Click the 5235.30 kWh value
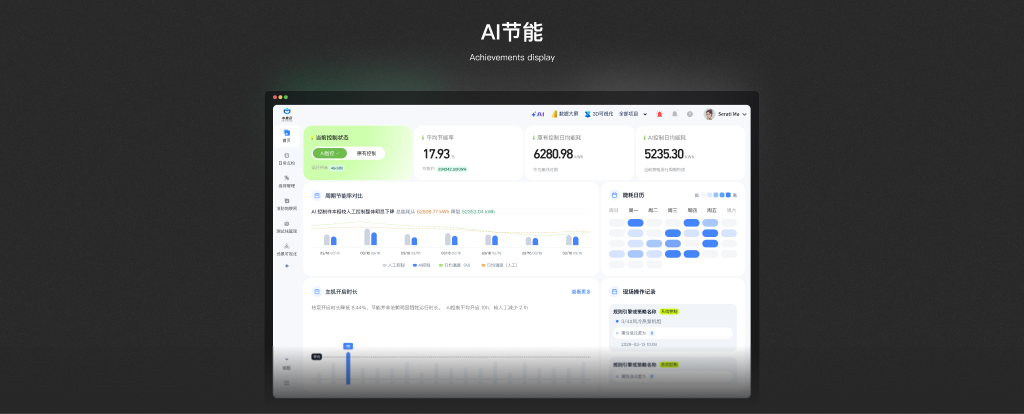1024x414 pixels. 664,154
